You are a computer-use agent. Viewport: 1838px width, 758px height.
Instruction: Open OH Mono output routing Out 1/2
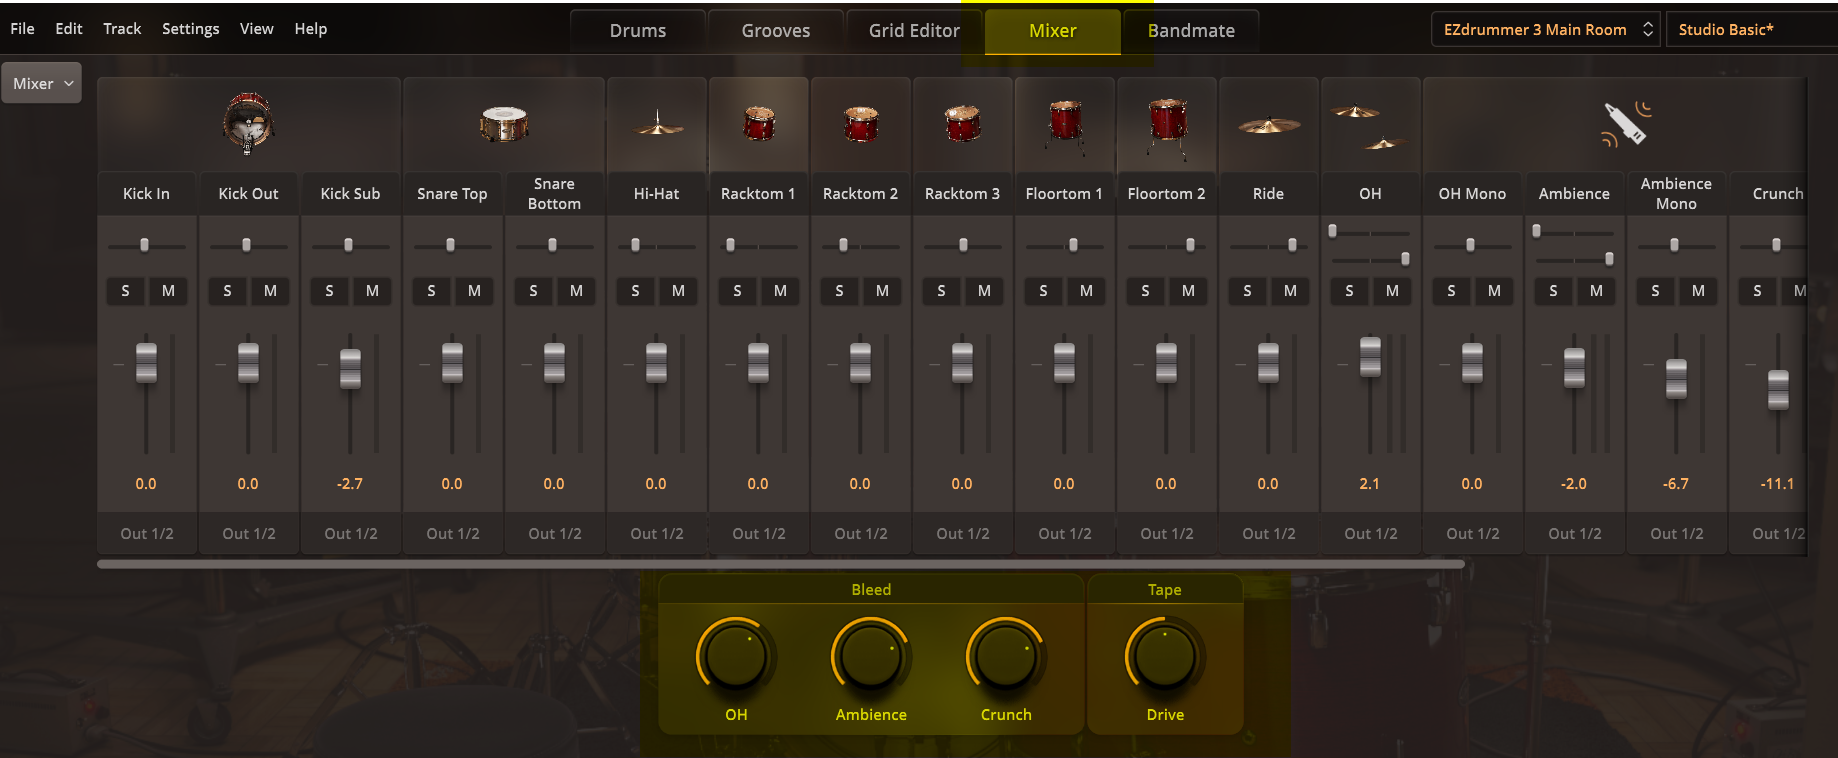[1473, 534]
